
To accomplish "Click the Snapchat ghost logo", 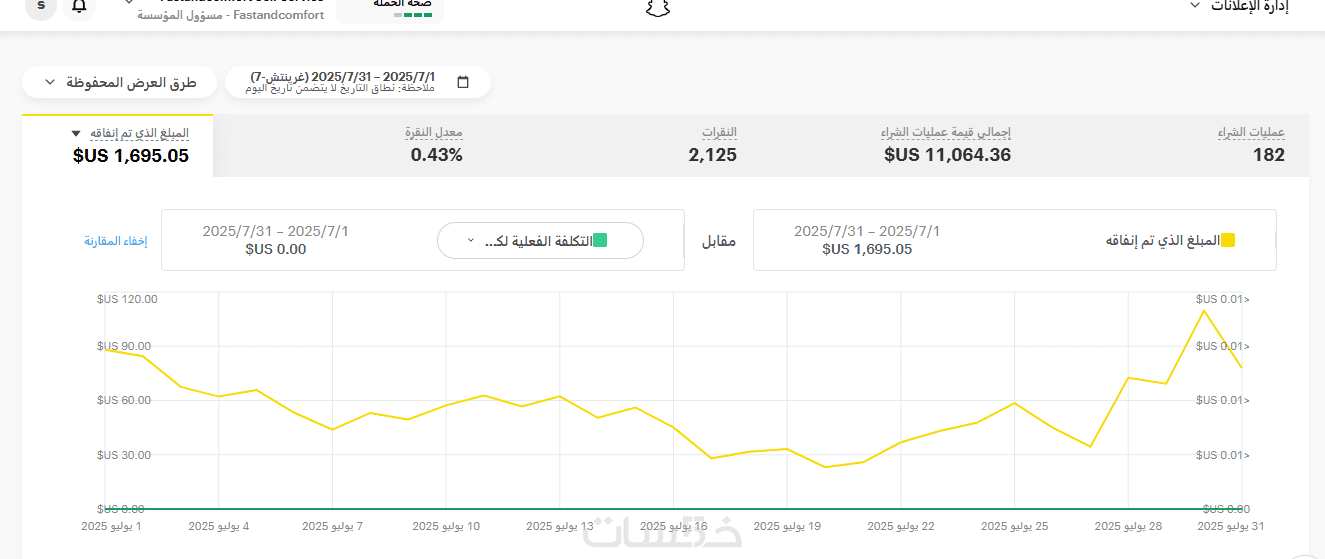I will point(657,8).
